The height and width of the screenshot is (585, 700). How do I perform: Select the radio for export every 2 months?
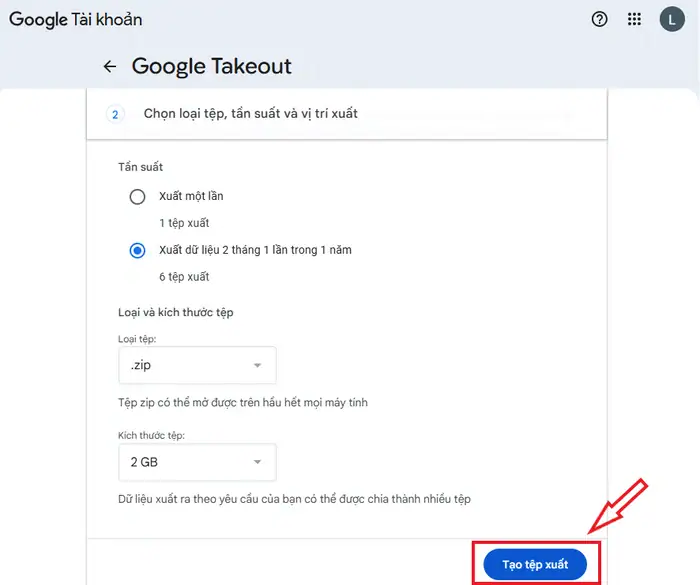[x=138, y=250]
